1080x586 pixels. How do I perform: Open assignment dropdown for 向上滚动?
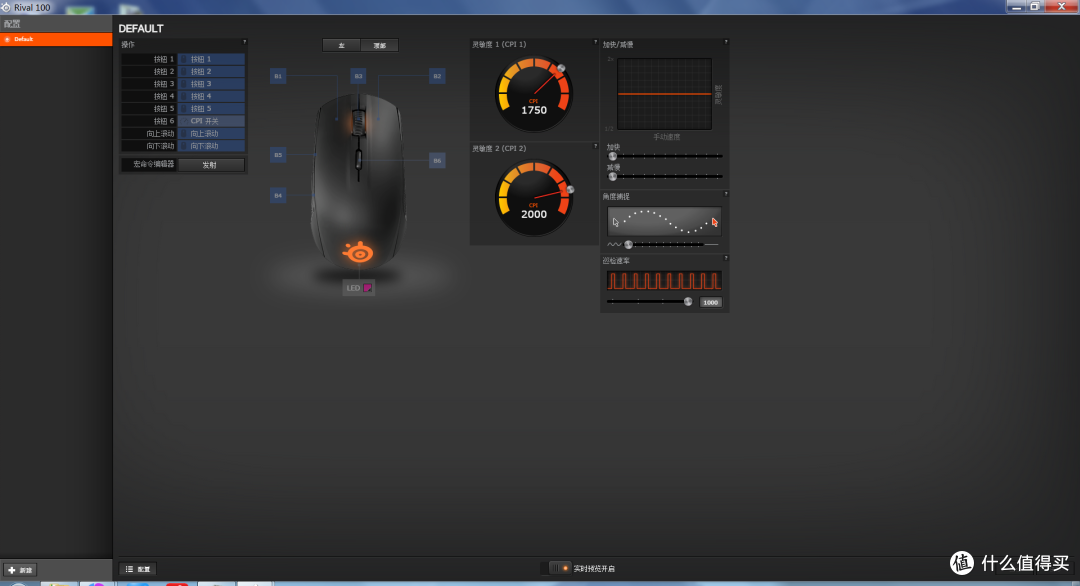(x=211, y=134)
